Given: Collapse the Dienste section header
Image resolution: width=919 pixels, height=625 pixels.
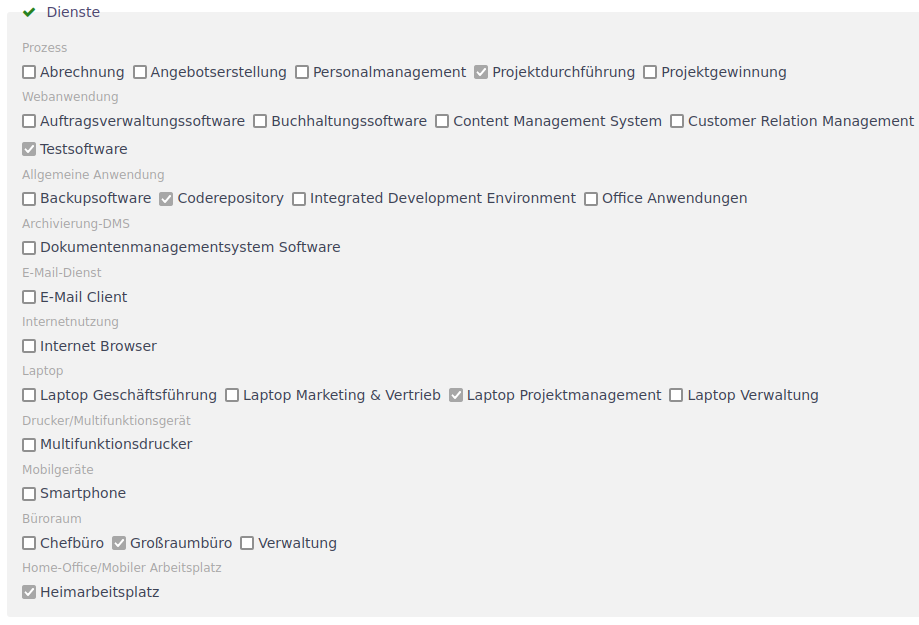Looking at the screenshot, I should pyautogui.click(x=73, y=12).
